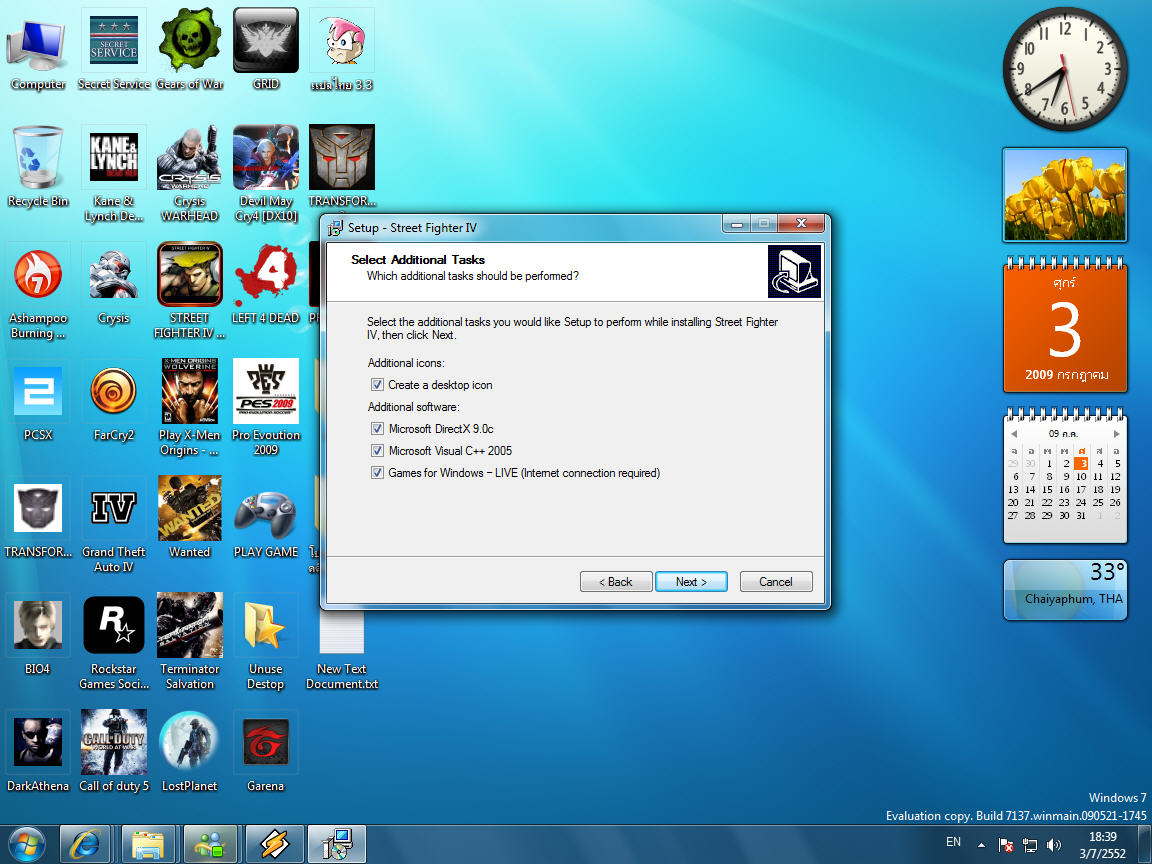This screenshot has width=1152, height=864.
Task: Select day 15 in the calendar gadget
Action: click(1048, 489)
